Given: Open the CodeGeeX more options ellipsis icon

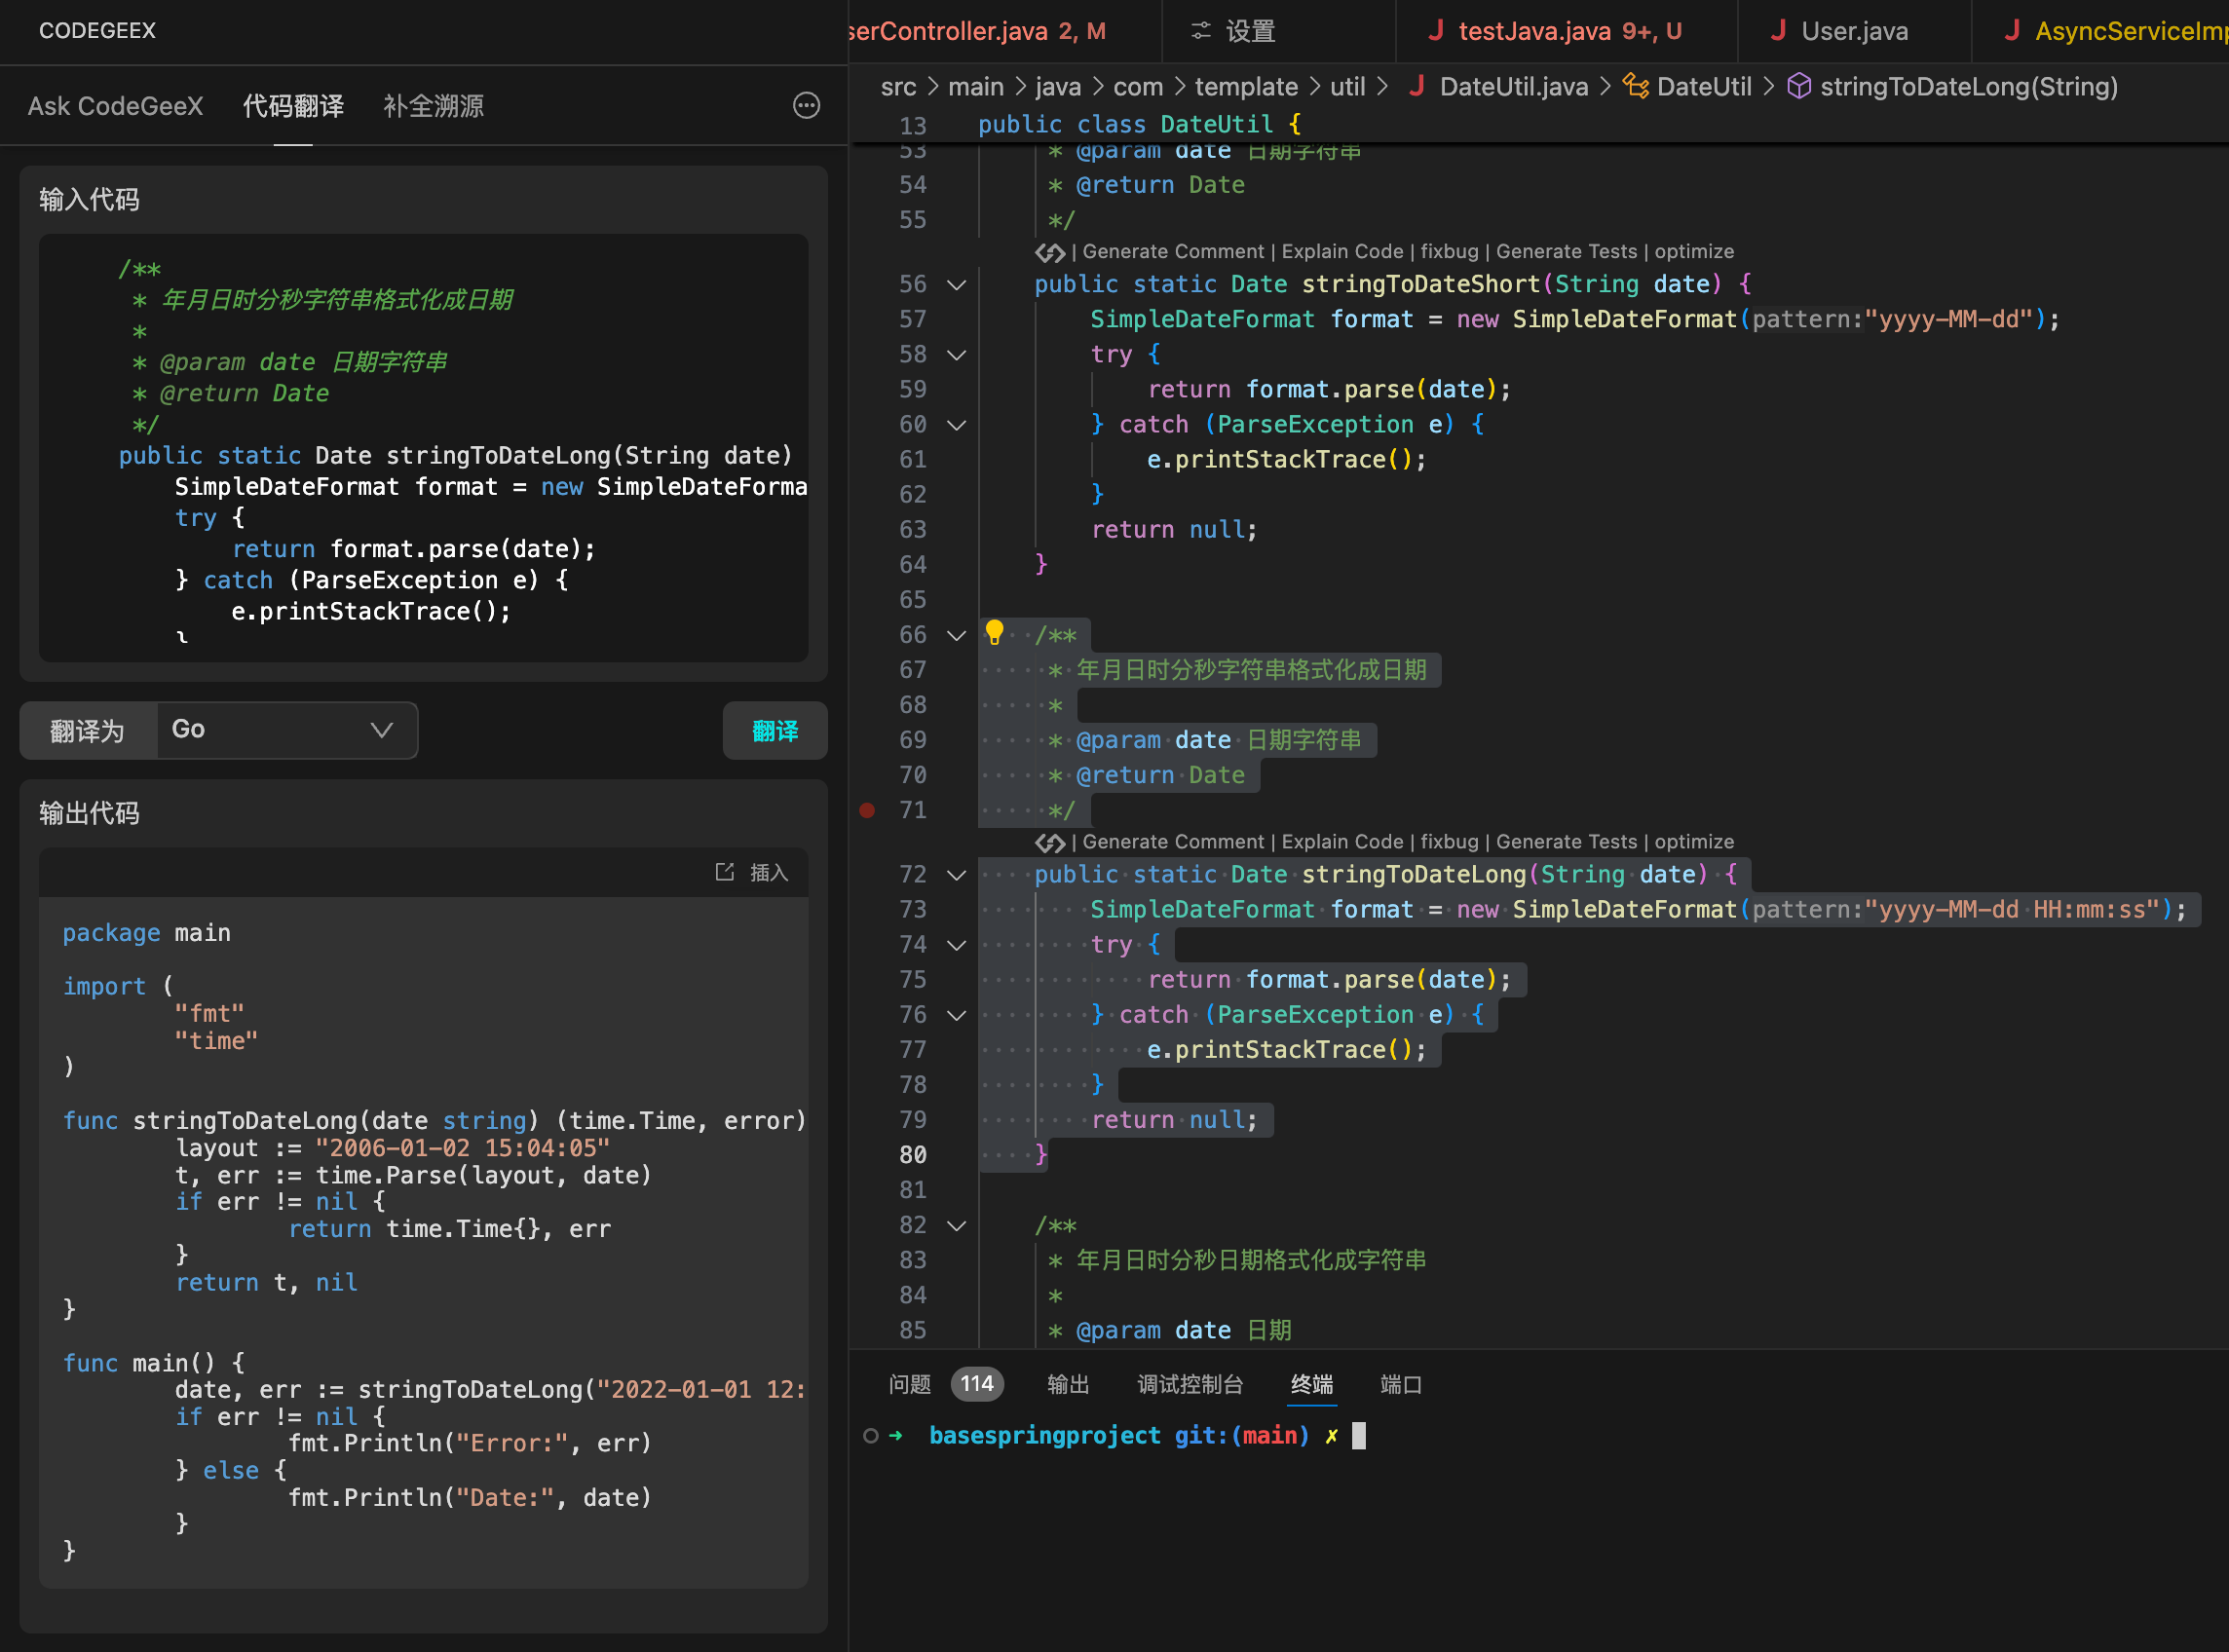Looking at the screenshot, I should click(806, 106).
